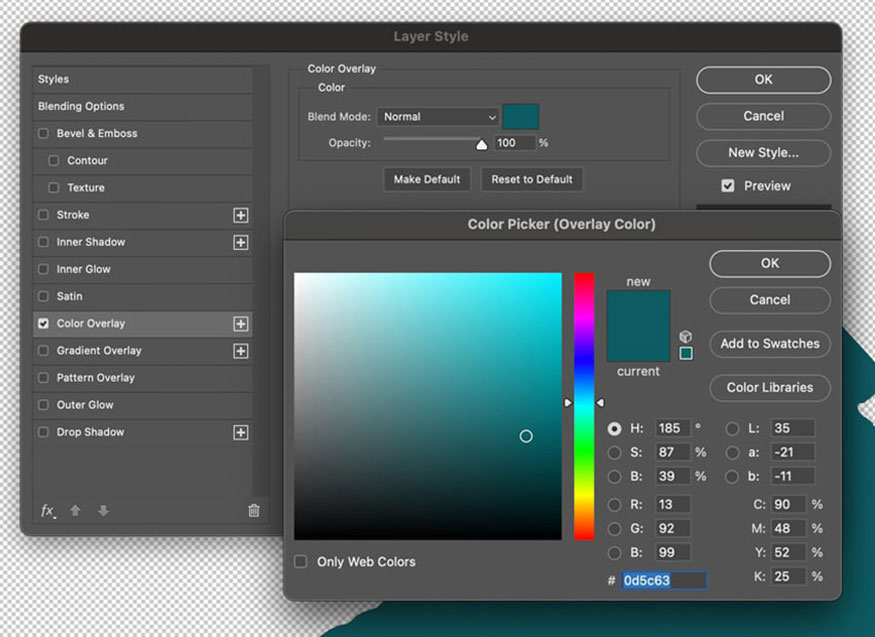875x637 pixels.
Task: Add another Drop Shadow with plus icon
Action: (x=241, y=432)
